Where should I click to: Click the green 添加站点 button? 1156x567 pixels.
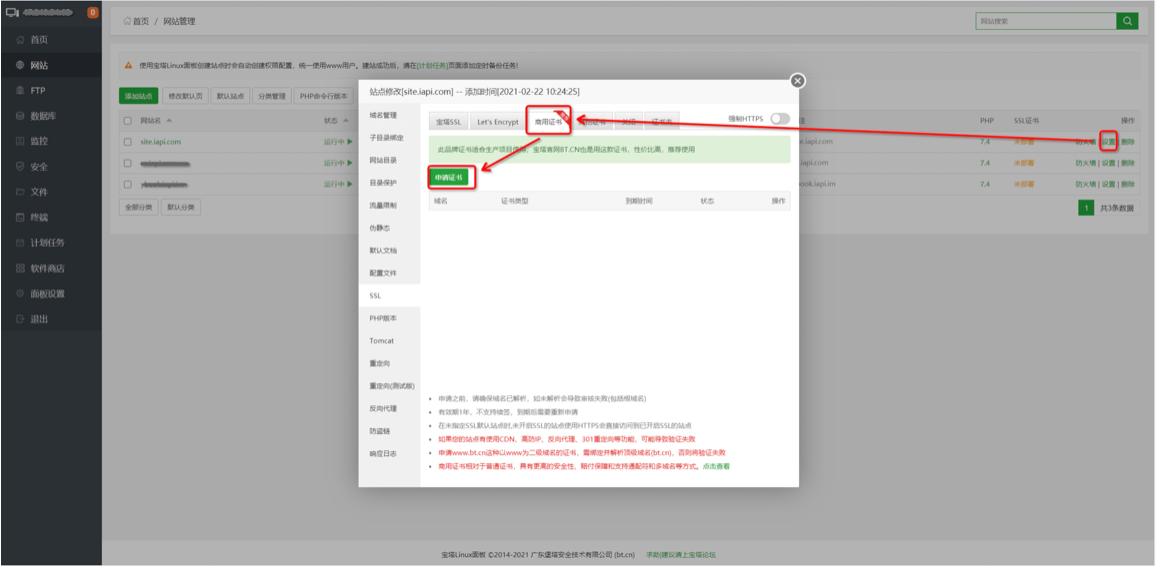138,96
